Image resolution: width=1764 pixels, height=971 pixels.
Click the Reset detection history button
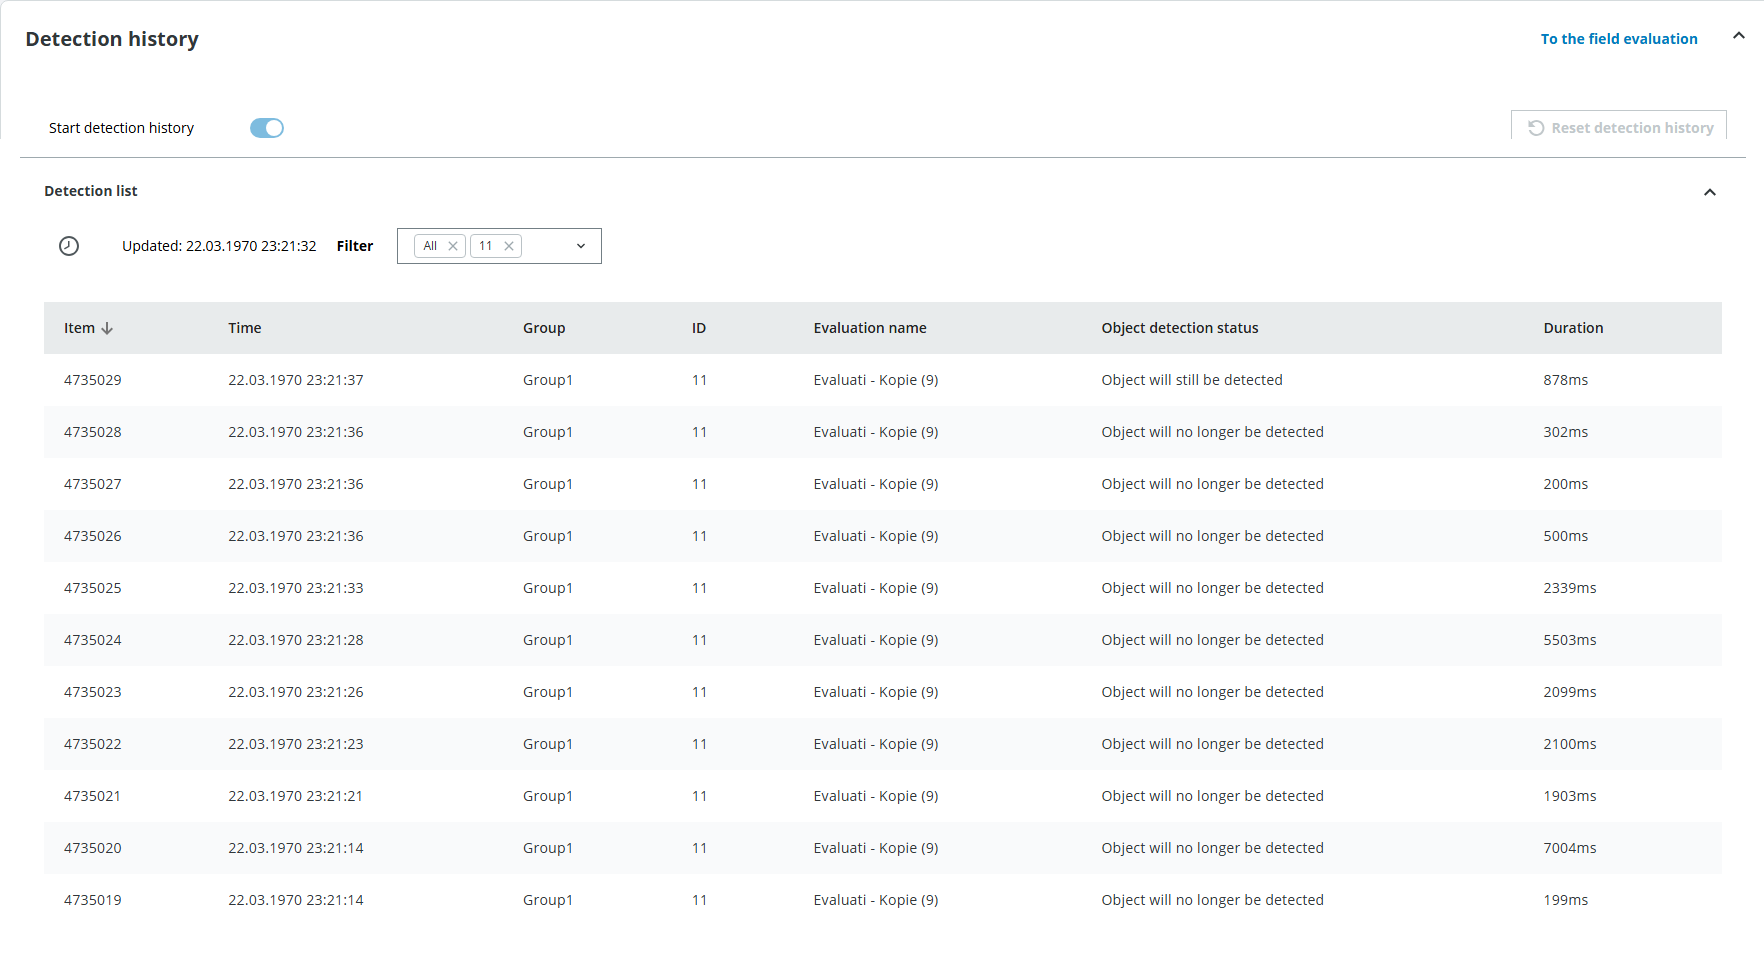tap(1619, 127)
